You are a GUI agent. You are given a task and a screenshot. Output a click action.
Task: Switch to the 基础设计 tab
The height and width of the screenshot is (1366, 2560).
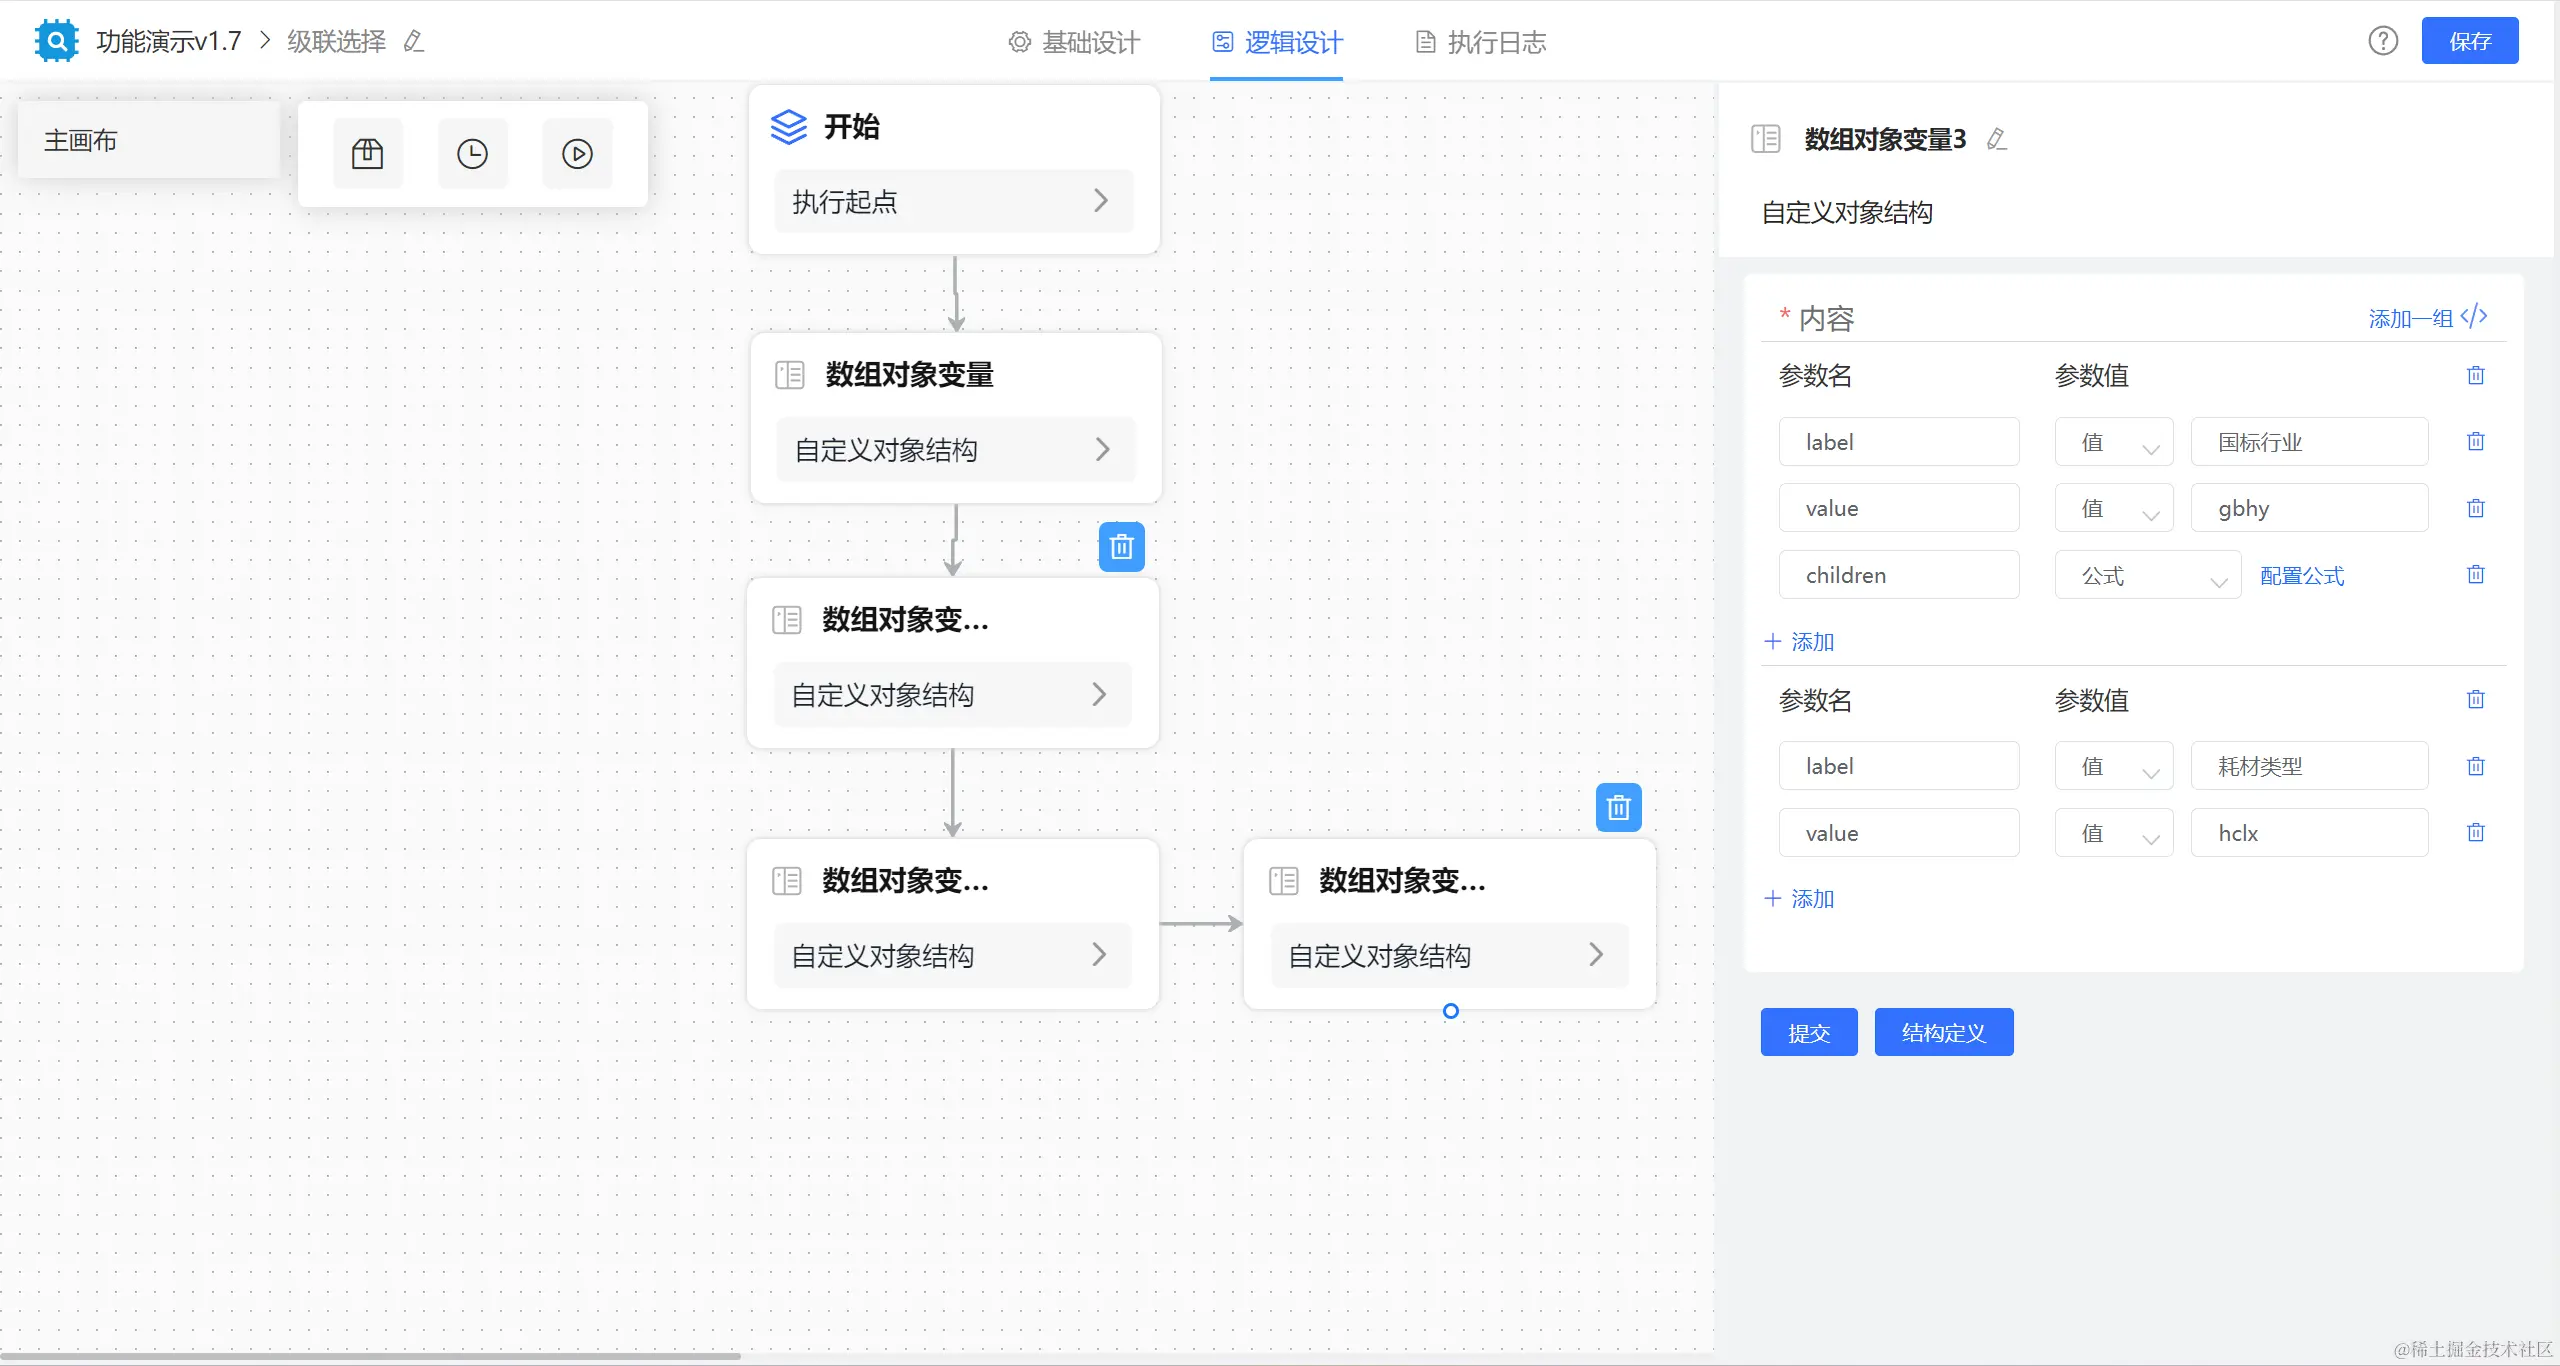pyautogui.click(x=1075, y=42)
